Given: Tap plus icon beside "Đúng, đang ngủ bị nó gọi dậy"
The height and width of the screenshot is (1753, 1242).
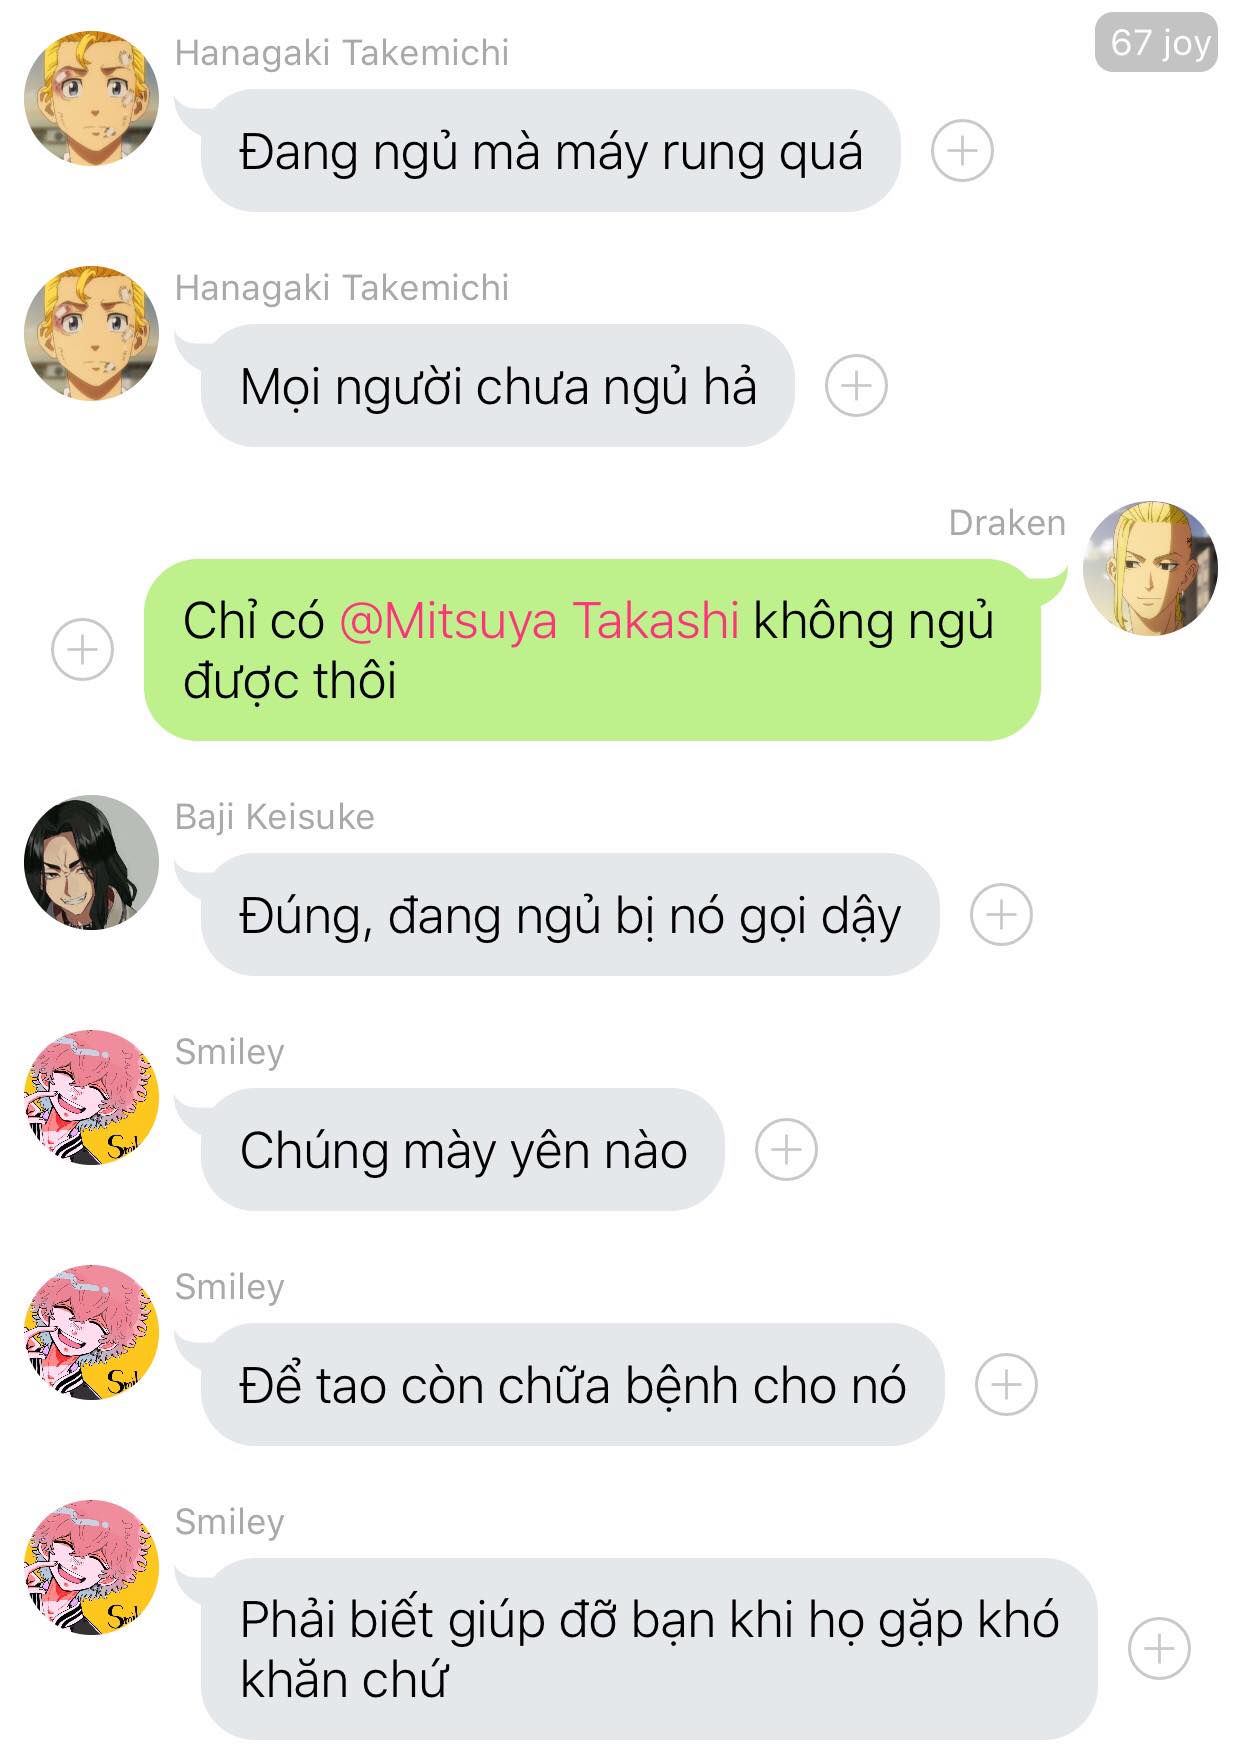Looking at the screenshot, I should pyautogui.click(x=1001, y=915).
